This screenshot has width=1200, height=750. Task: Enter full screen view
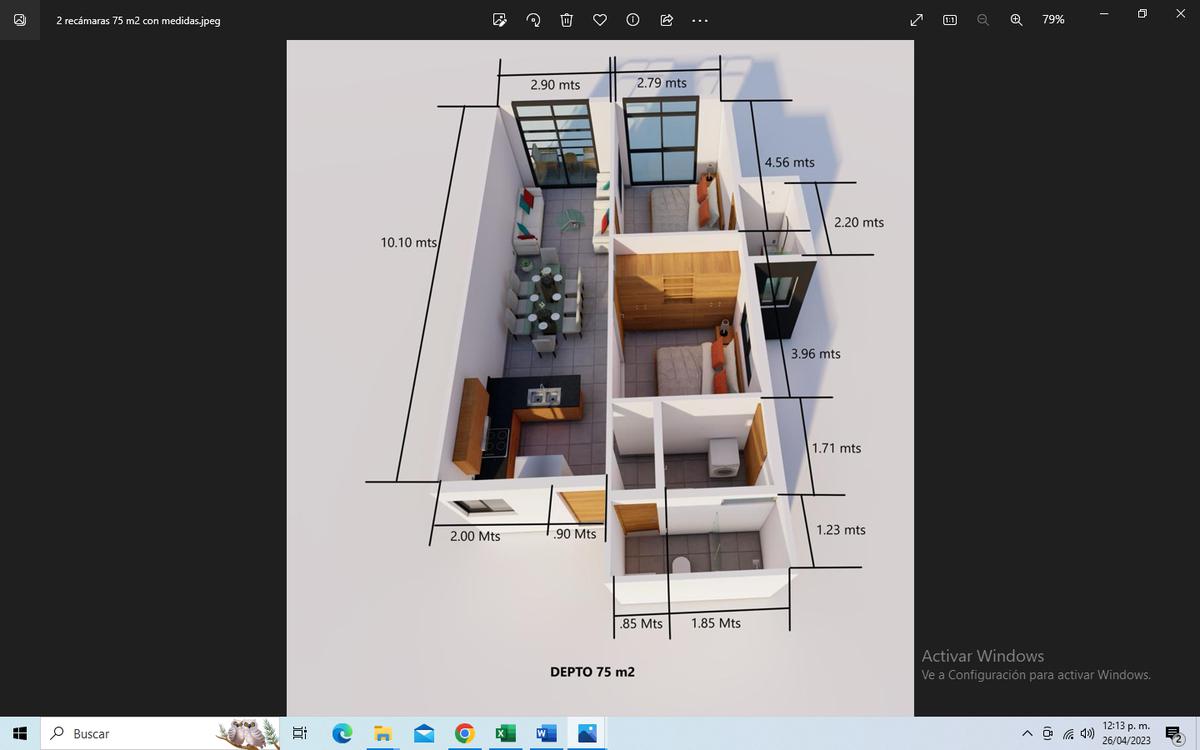click(x=917, y=19)
